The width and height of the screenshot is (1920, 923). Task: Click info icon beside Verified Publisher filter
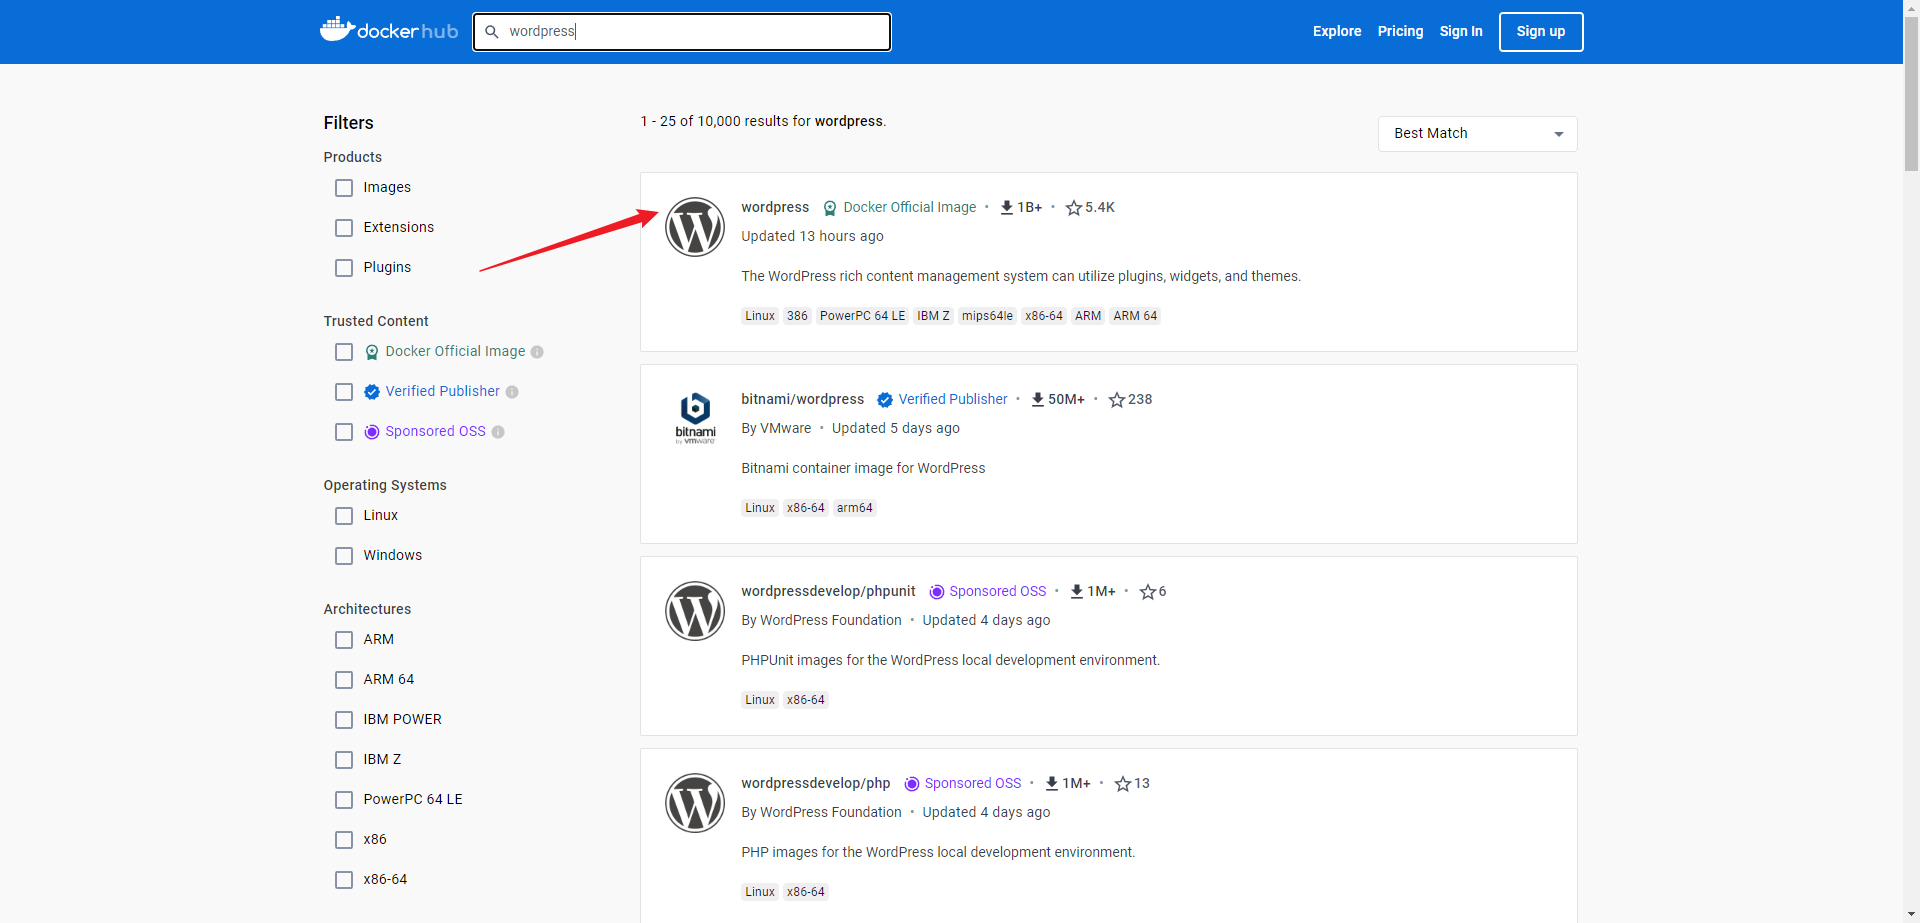point(512,392)
